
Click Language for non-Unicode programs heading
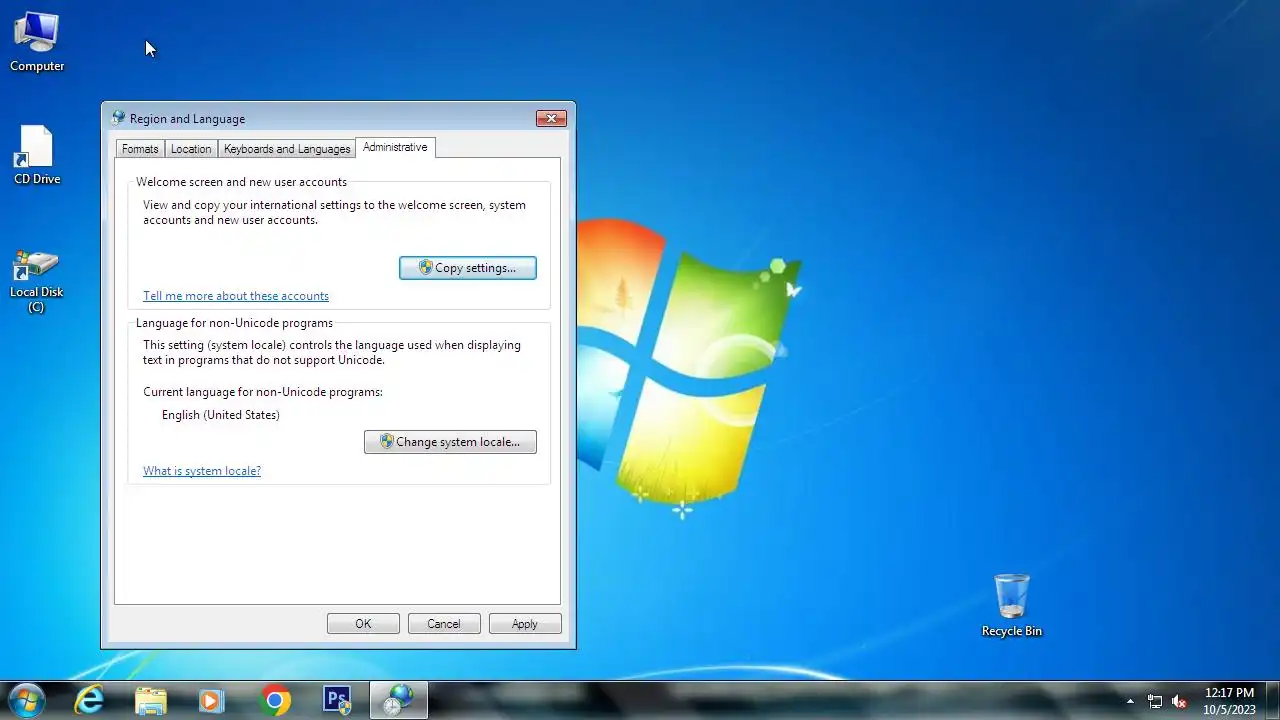234,323
